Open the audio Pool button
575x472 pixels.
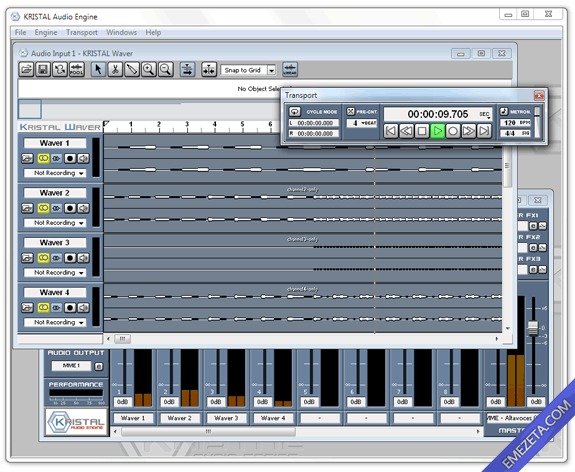(x=77, y=69)
